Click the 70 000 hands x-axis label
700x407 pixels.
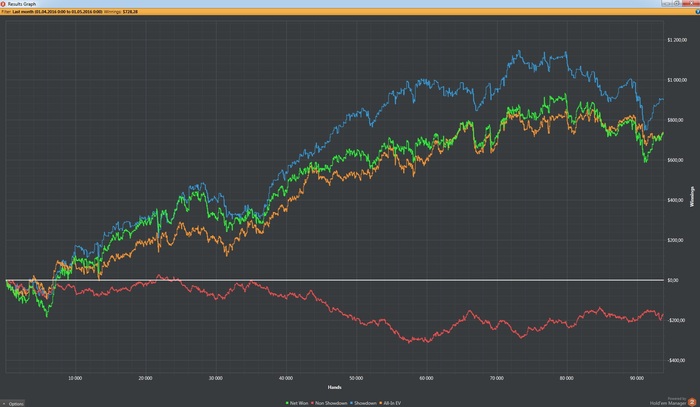[496, 378]
